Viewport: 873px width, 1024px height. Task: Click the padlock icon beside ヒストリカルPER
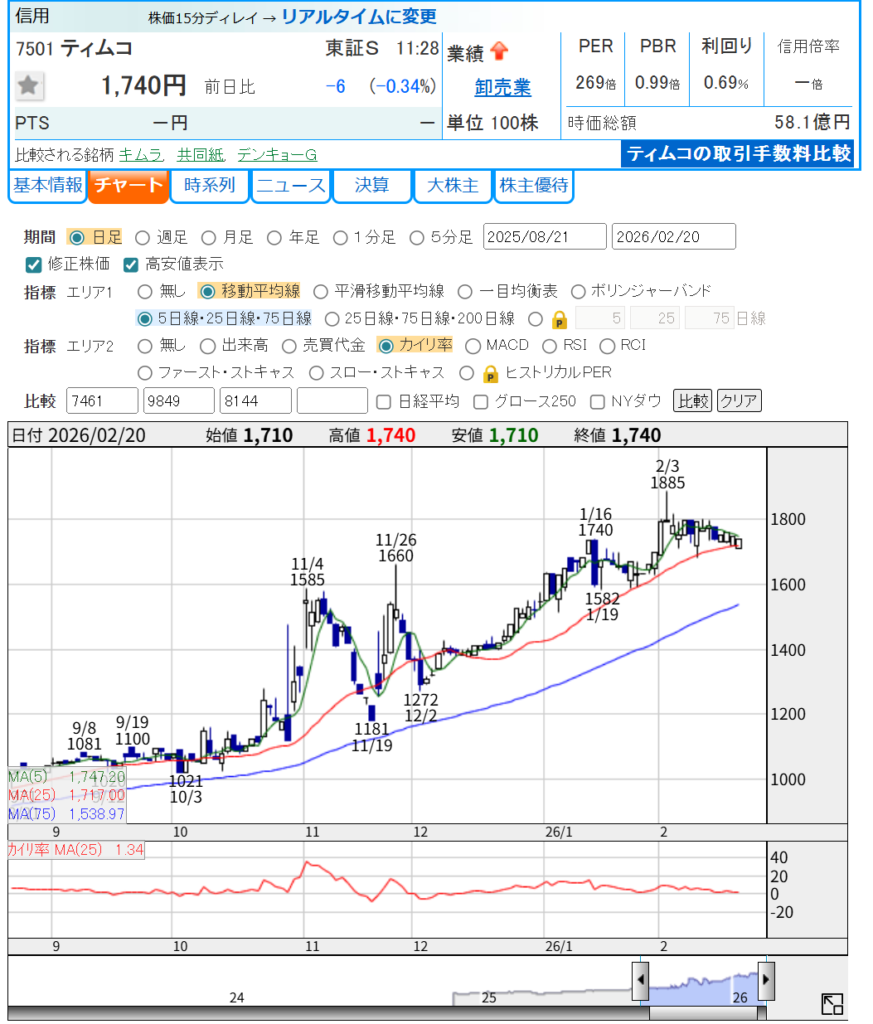click(490, 373)
